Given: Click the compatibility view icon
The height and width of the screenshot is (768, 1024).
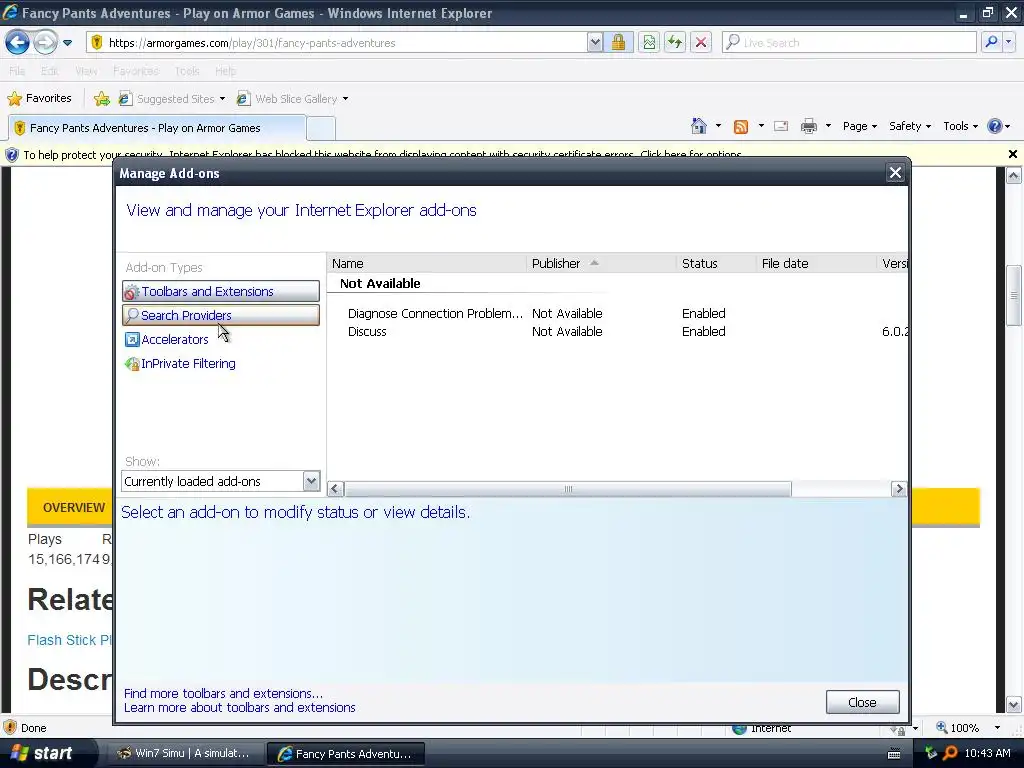Looking at the screenshot, I should (648, 43).
